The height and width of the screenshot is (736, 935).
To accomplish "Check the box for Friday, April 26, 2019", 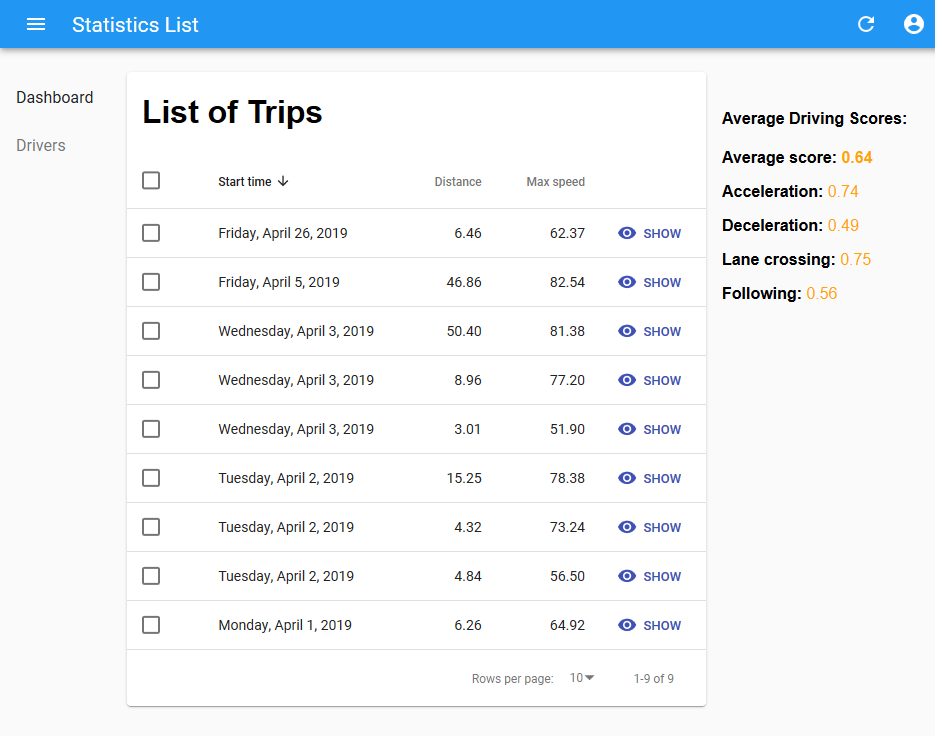I will [x=151, y=233].
